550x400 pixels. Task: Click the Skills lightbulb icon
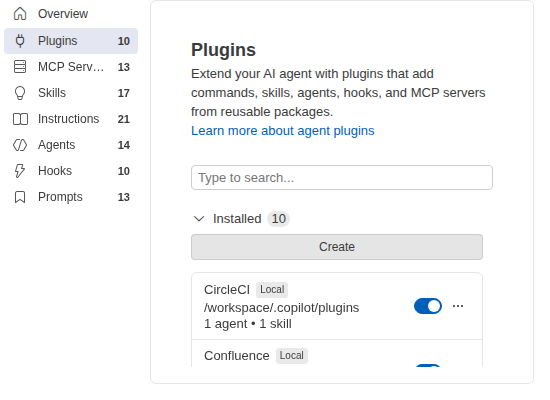[20, 93]
